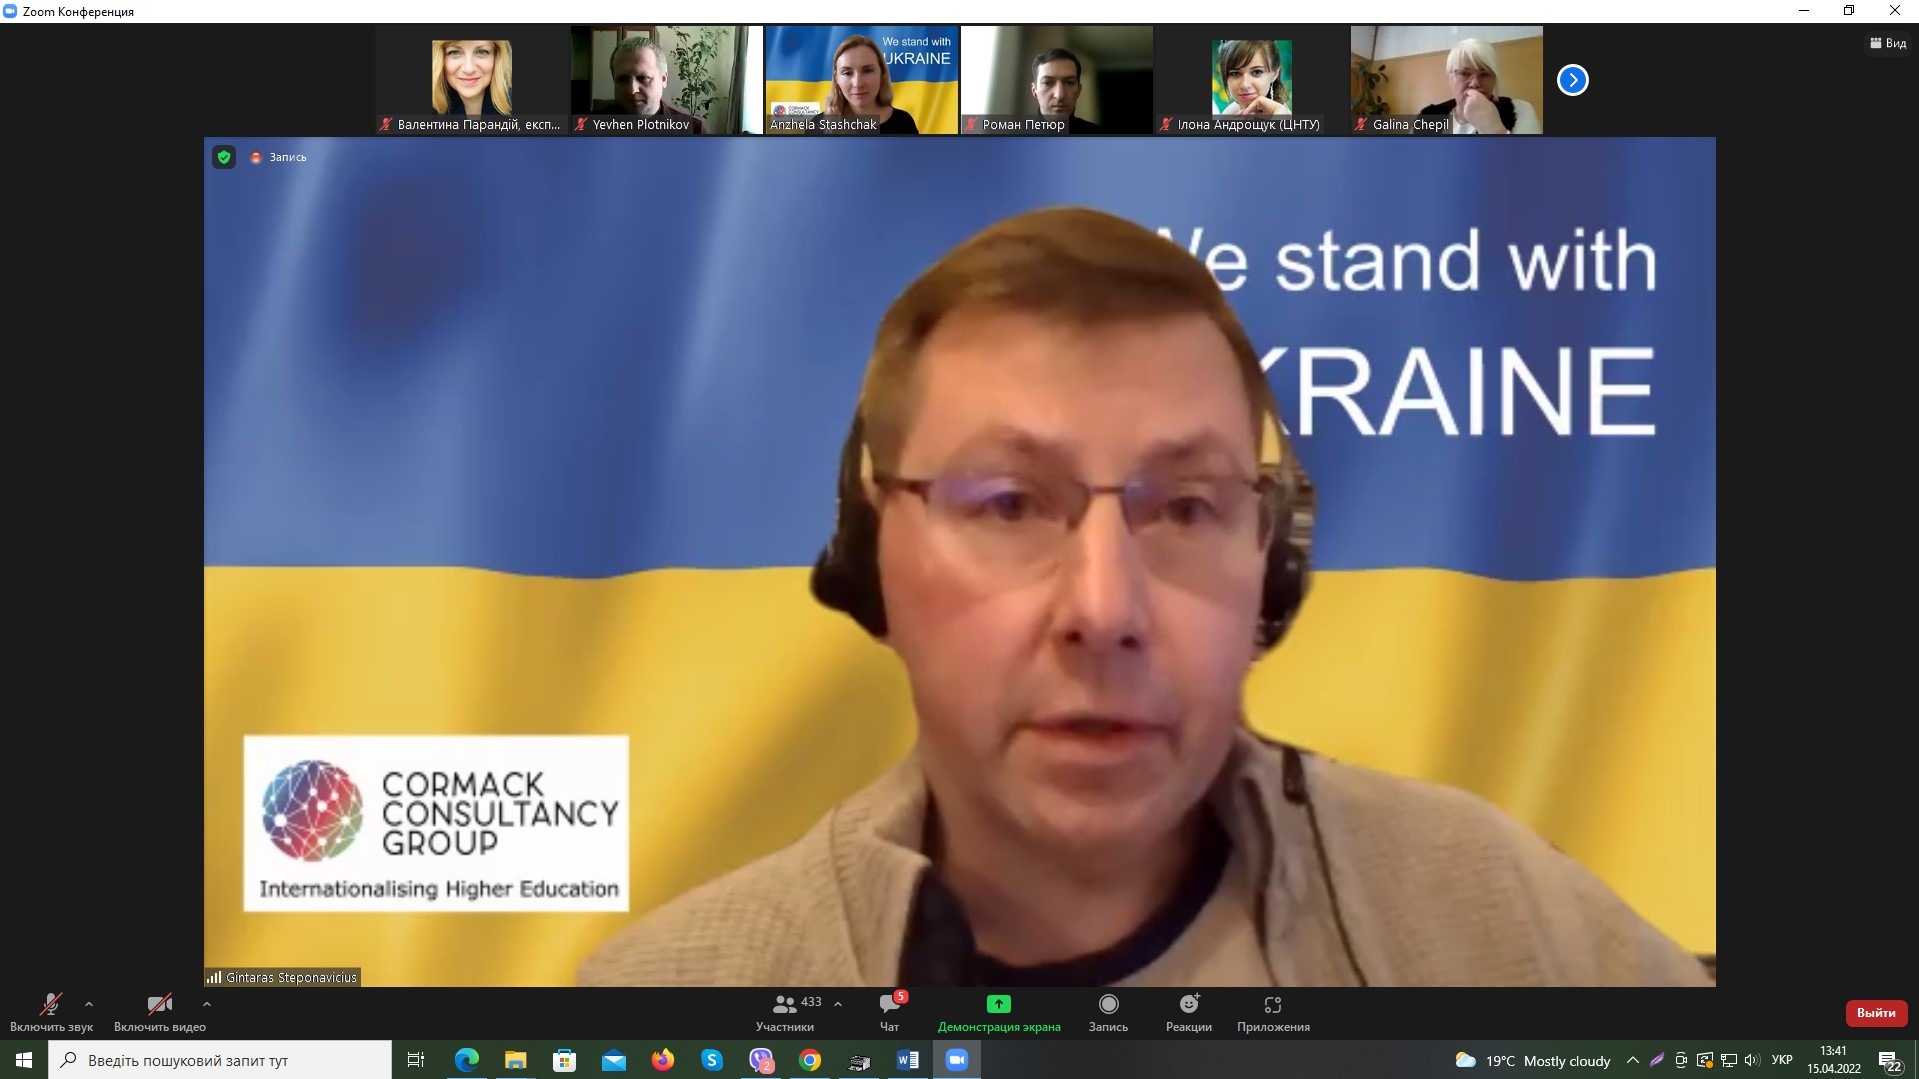The width and height of the screenshot is (1919, 1079).
Task: Open the Mail app from taskbar
Action: tap(614, 1060)
